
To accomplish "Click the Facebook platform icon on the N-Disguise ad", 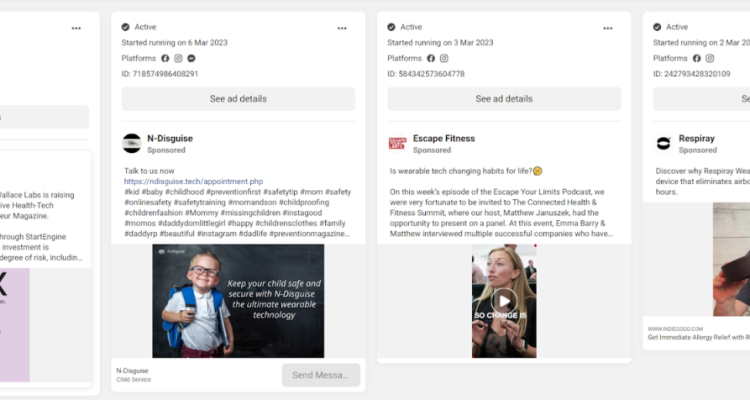I will (x=165, y=58).
